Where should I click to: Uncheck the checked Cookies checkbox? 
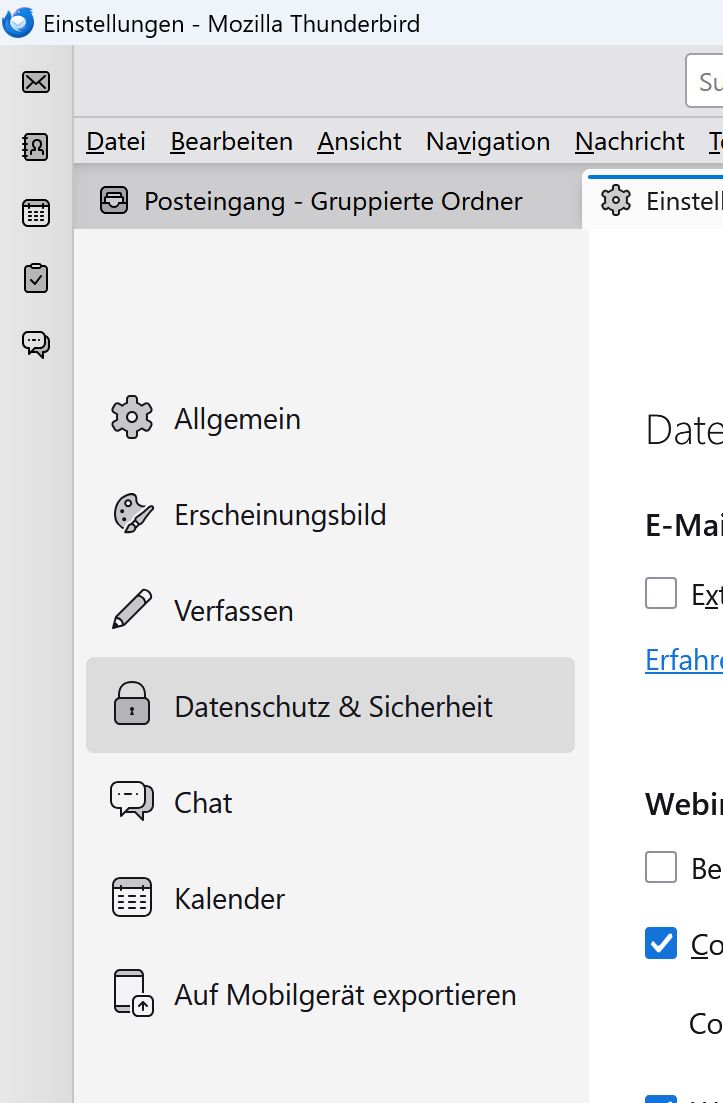[x=661, y=943]
